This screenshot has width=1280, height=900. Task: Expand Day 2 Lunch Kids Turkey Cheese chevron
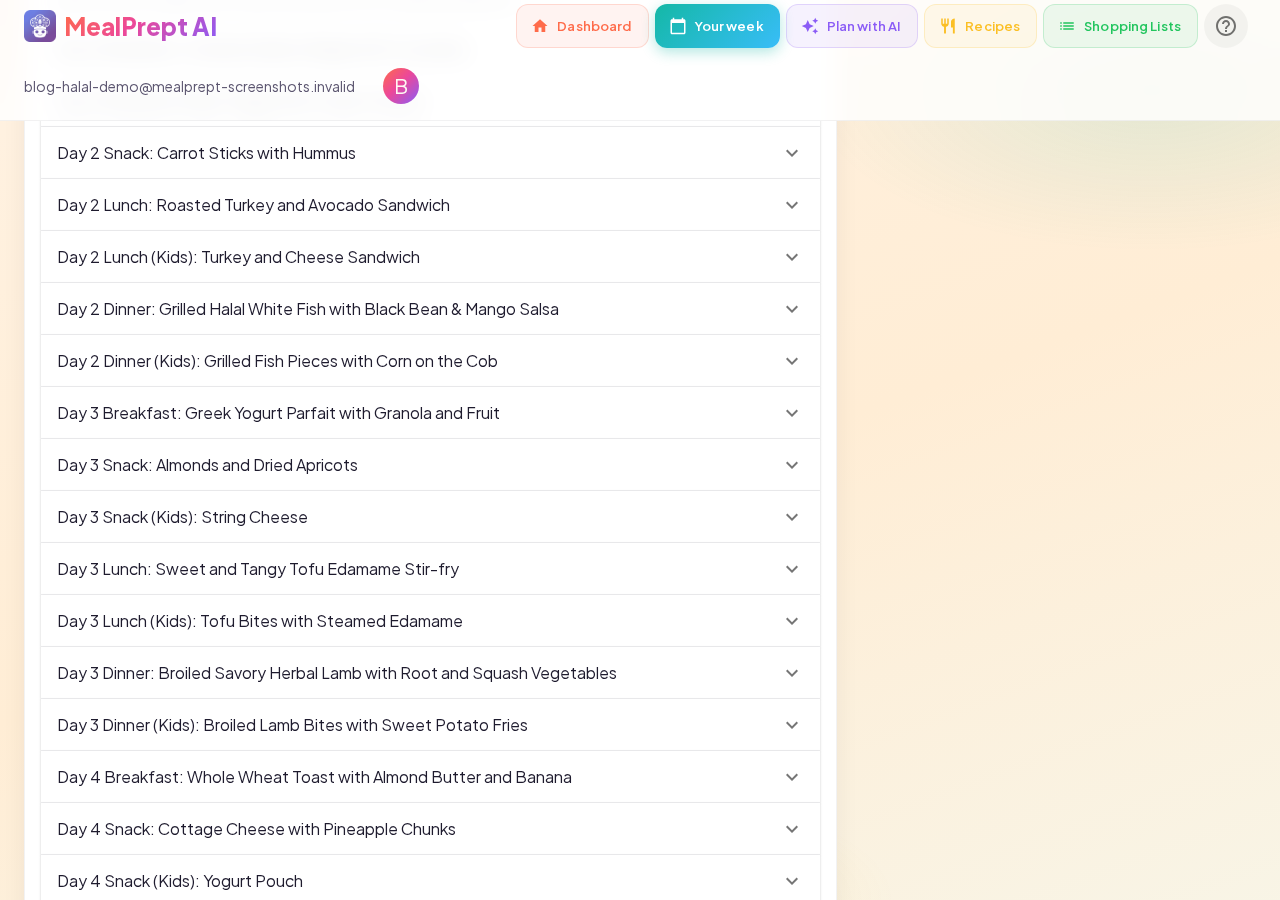792,257
